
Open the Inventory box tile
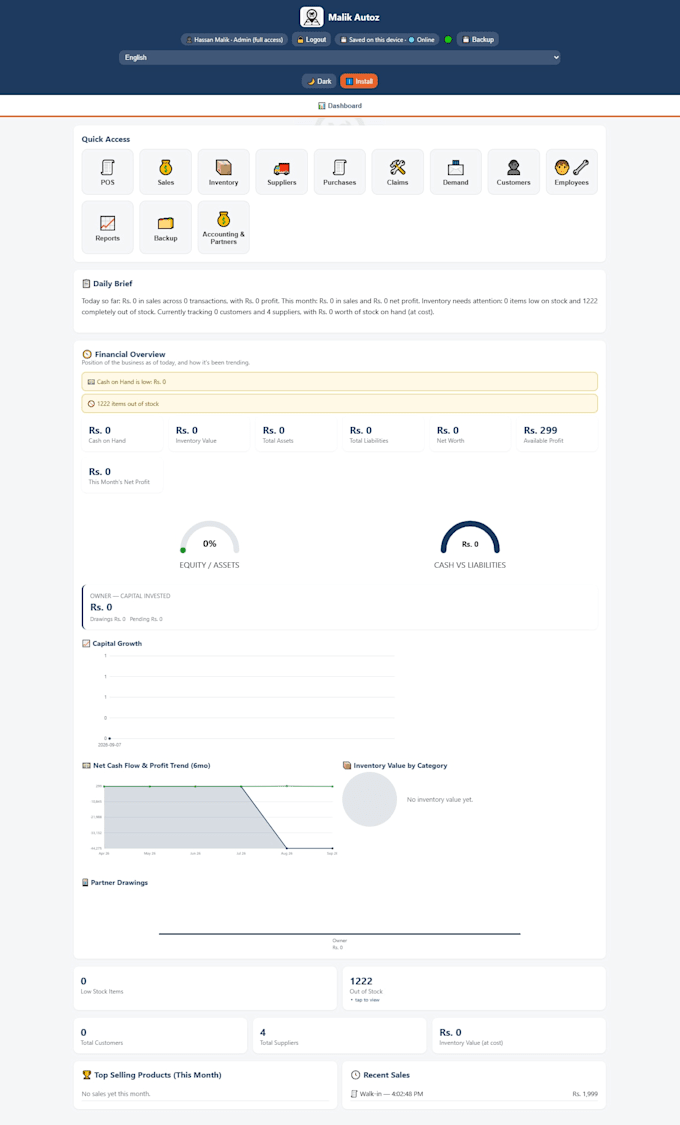point(224,171)
